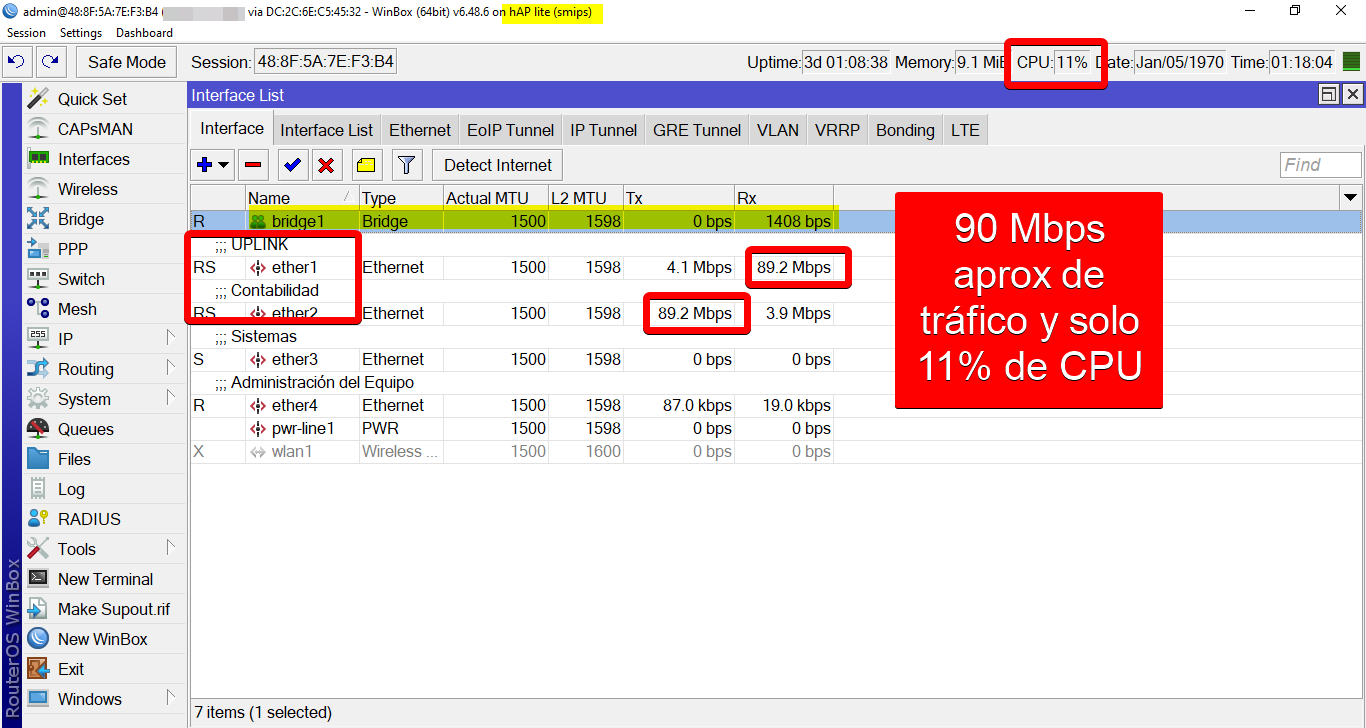Click the Find search field
The height and width of the screenshot is (728, 1366).
click(1320, 165)
